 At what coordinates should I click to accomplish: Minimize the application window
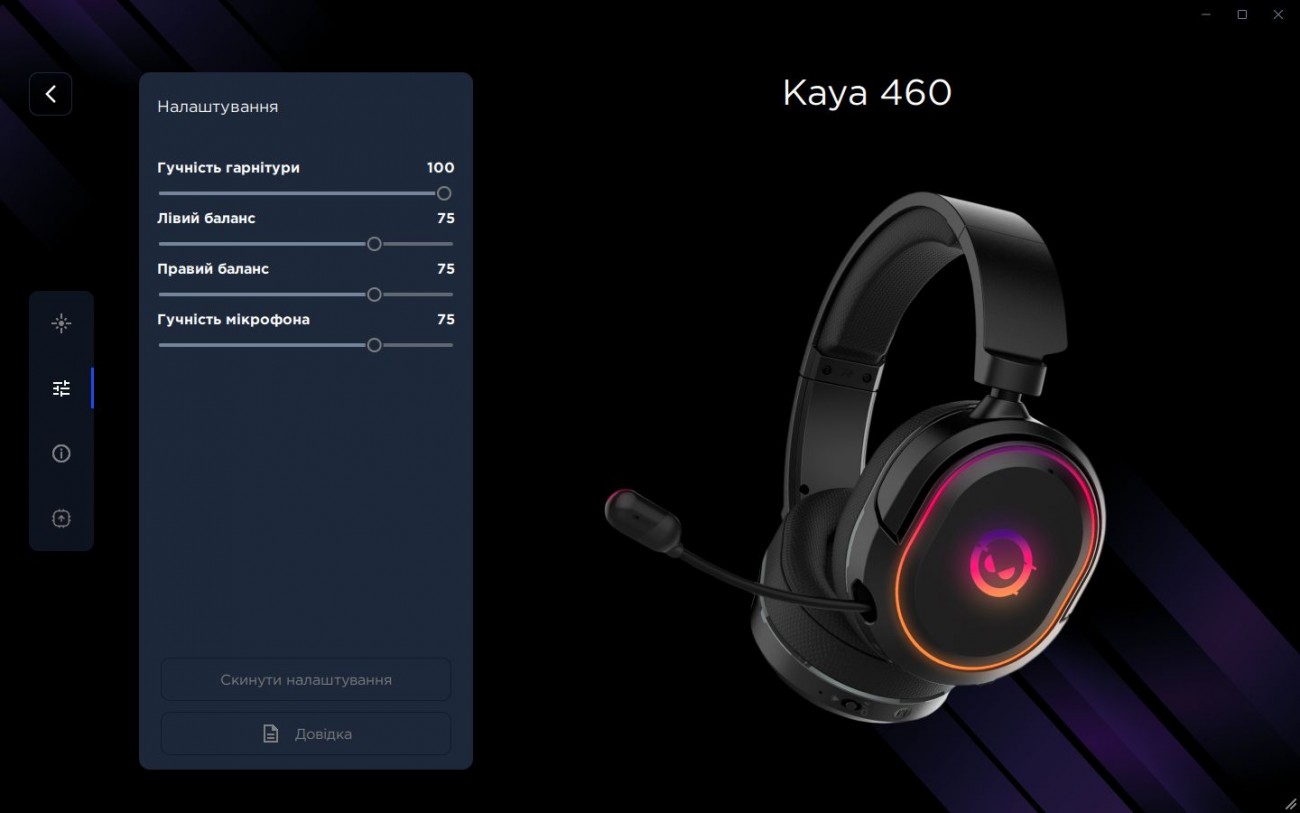coord(1206,14)
